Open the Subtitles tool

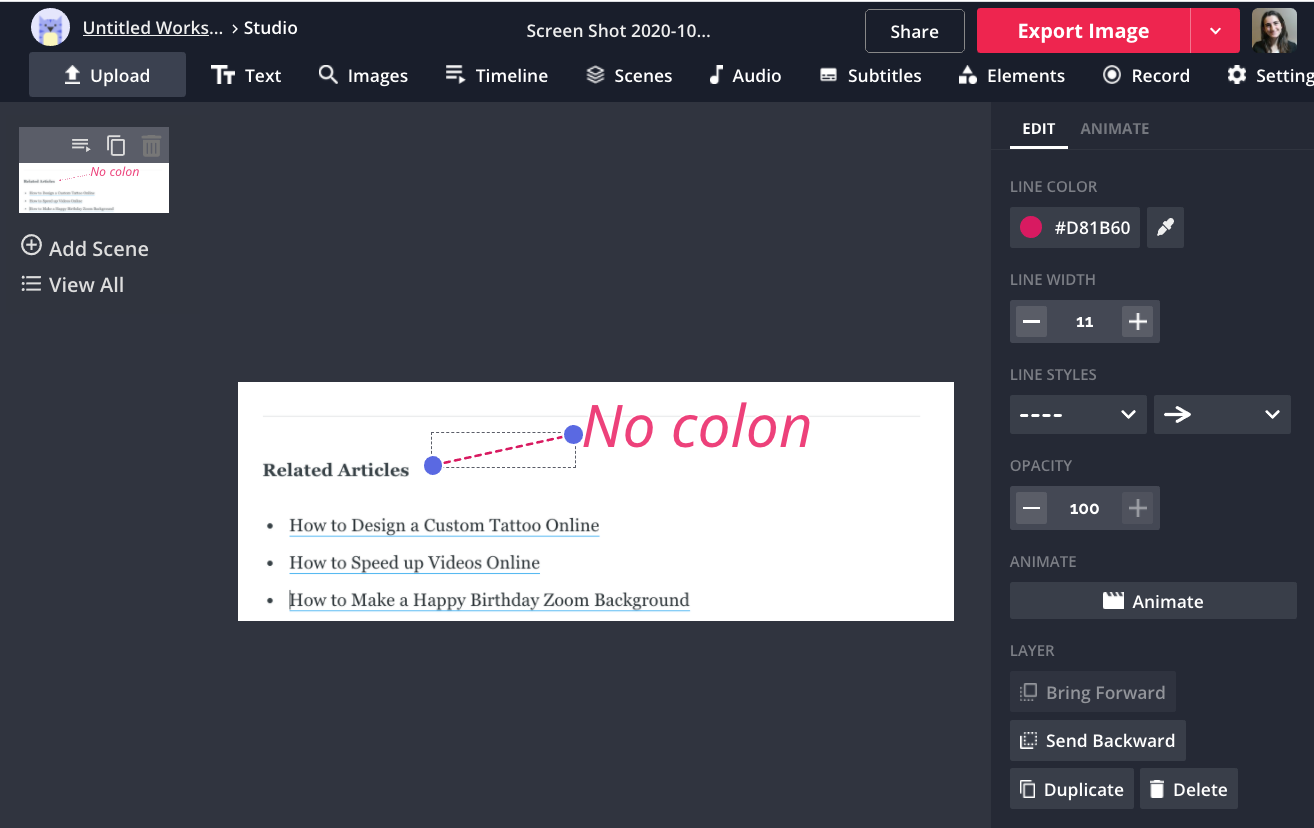point(870,76)
